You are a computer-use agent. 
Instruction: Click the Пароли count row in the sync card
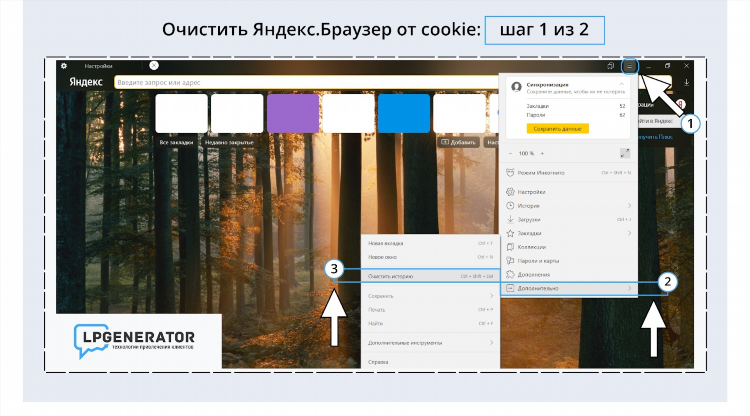coord(575,115)
